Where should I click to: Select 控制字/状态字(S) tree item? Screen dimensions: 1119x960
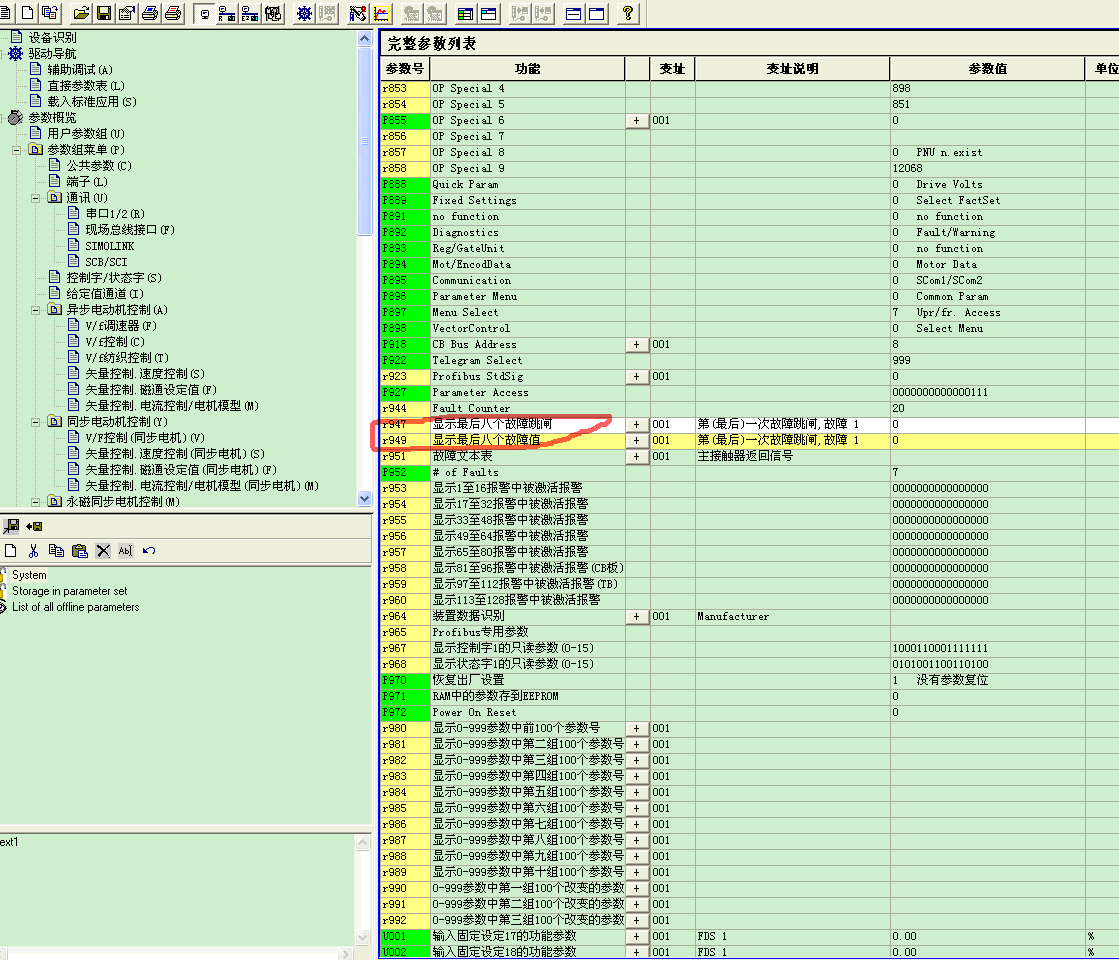(x=113, y=278)
